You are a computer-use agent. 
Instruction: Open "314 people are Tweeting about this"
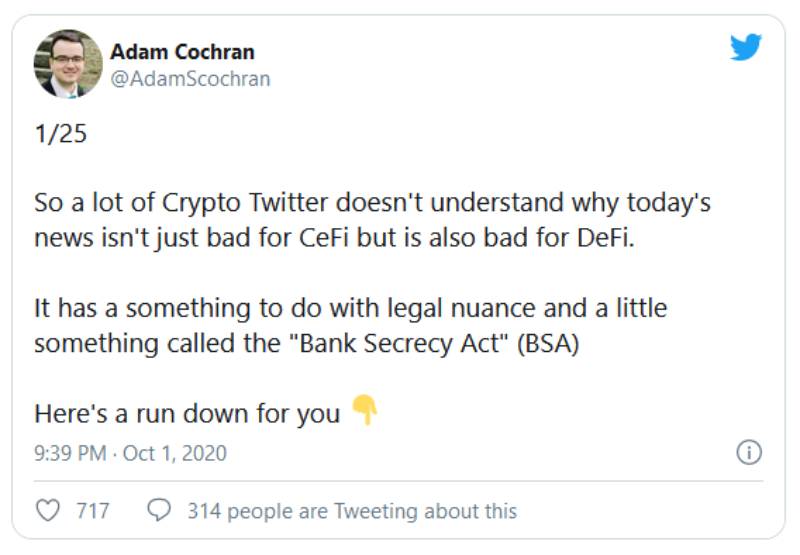[x=352, y=511]
